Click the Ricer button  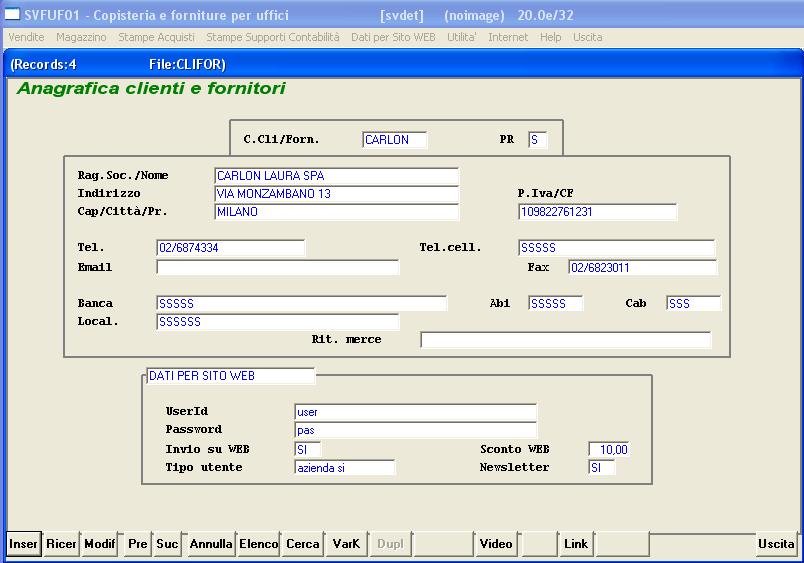click(x=61, y=544)
